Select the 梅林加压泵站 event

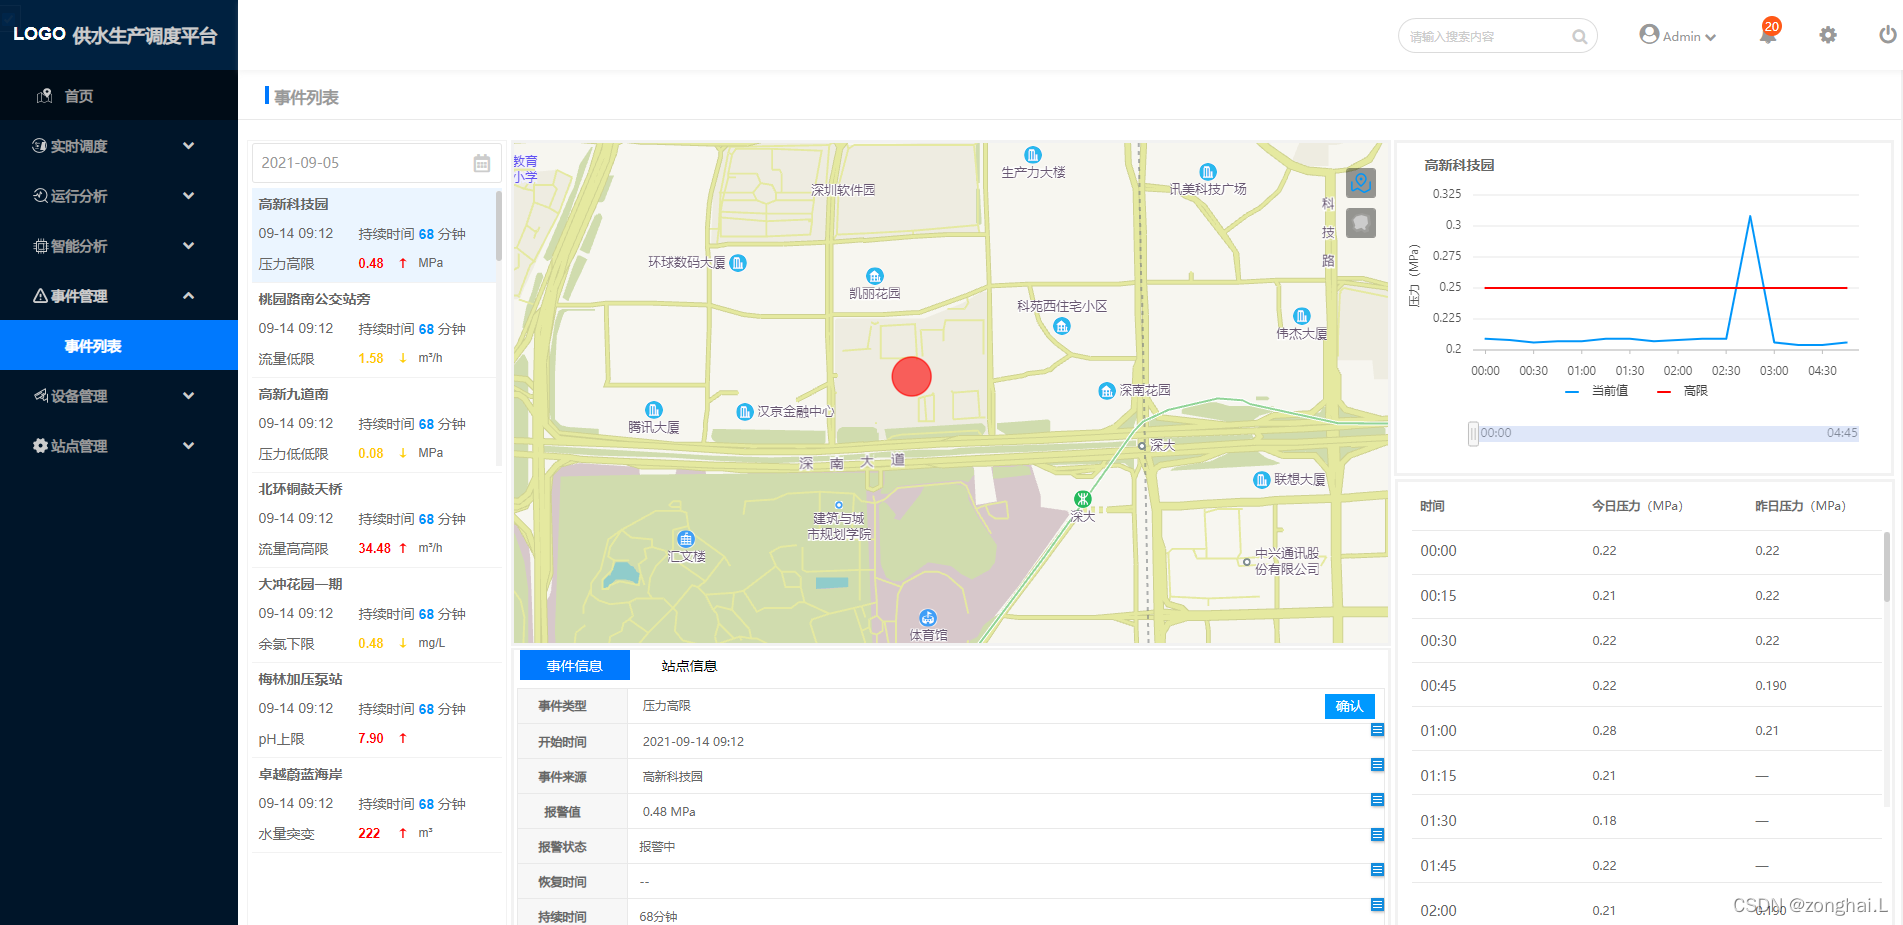pos(375,710)
